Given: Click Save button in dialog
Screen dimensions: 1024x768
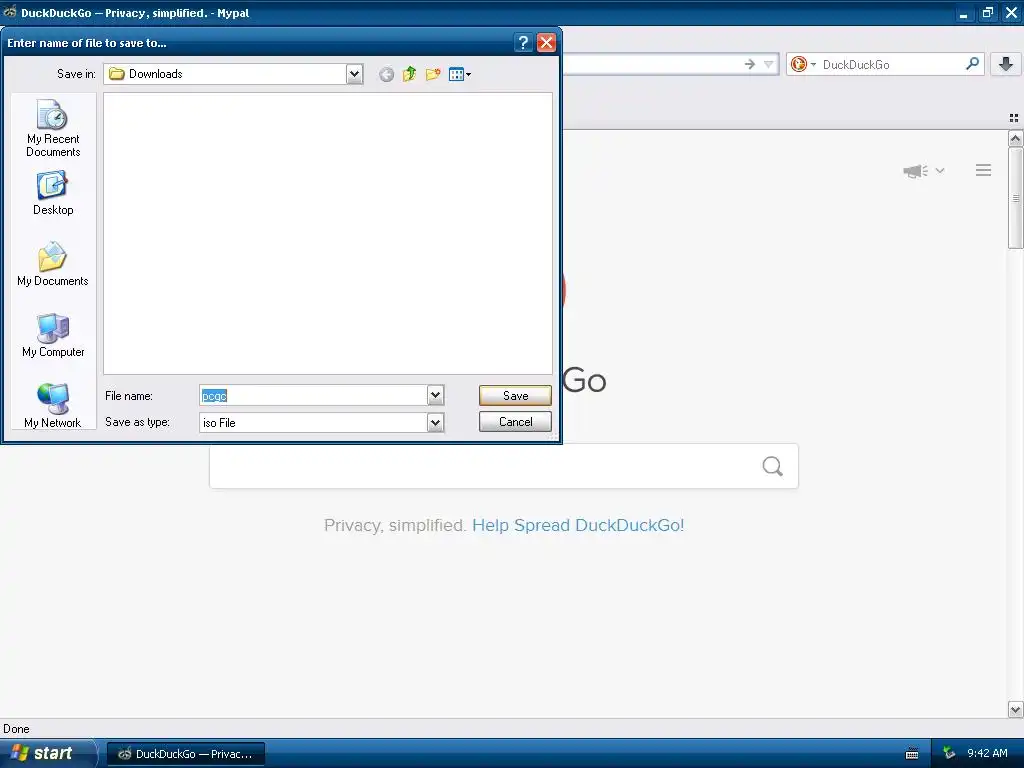Looking at the screenshot, I should [x=515, y=395].
